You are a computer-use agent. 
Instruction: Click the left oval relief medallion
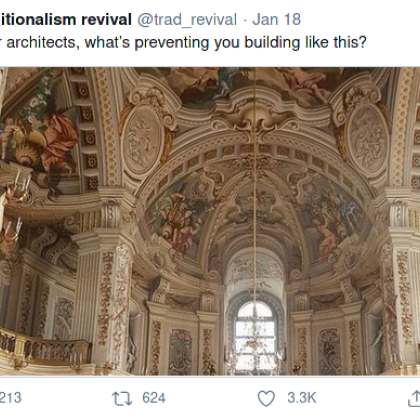144,140
